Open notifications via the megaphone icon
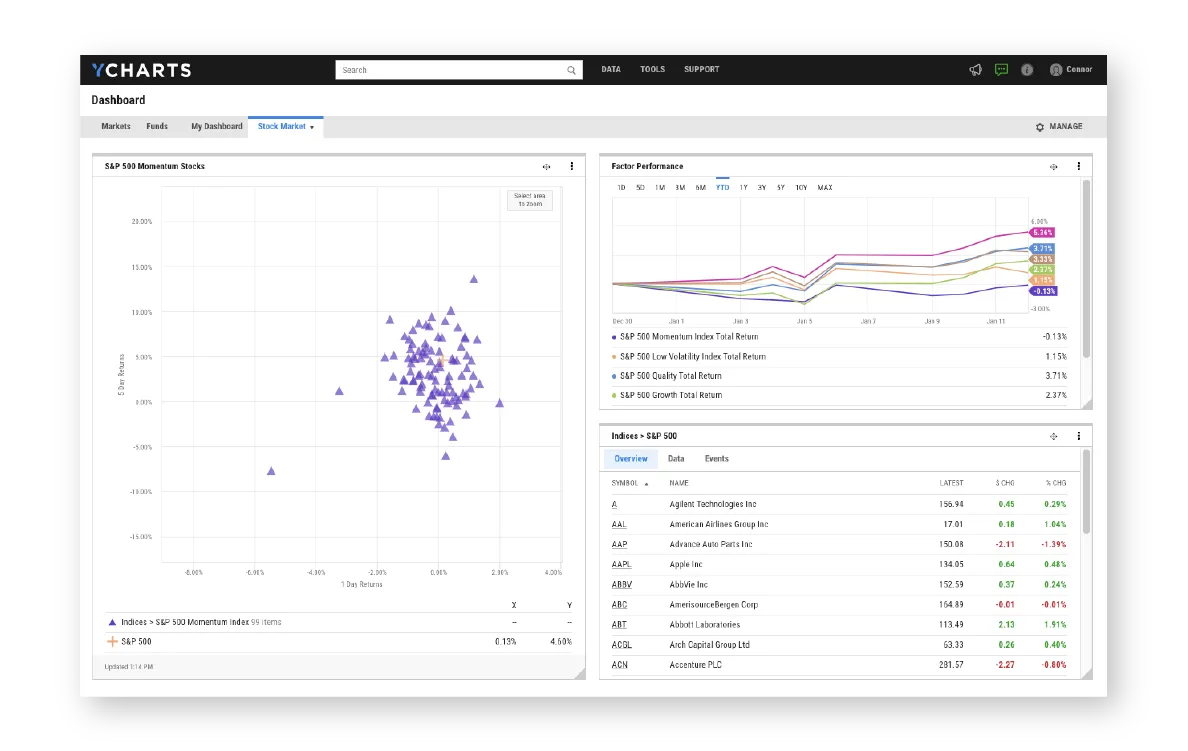The image size is (1188, 751). coord(975,69)
